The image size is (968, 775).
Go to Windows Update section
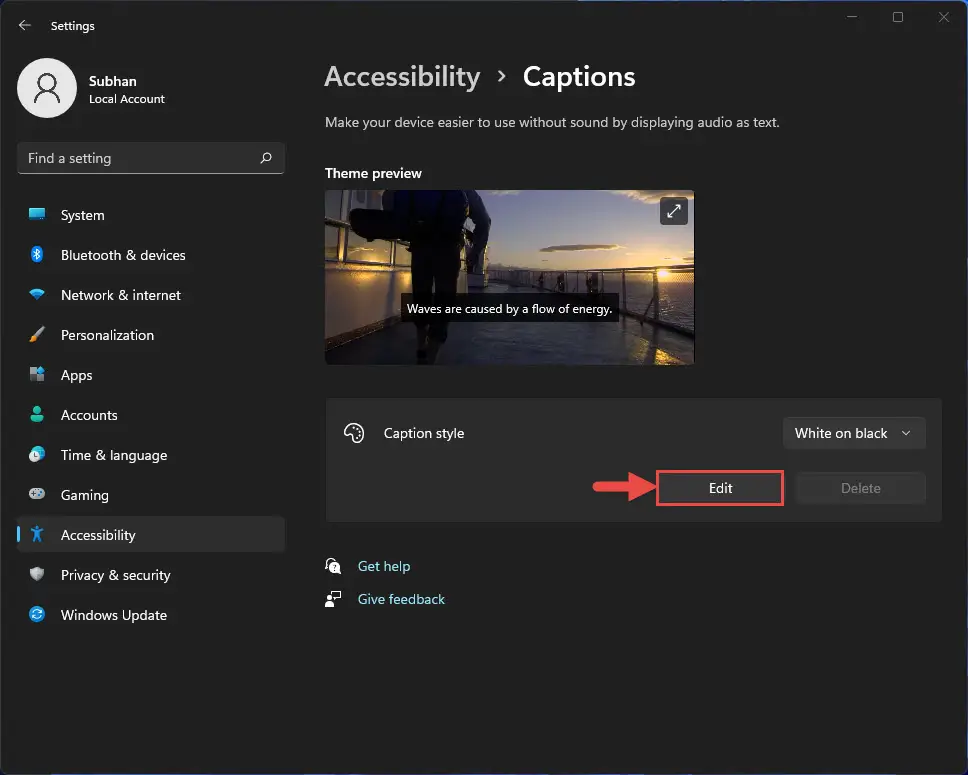point(151,615)
